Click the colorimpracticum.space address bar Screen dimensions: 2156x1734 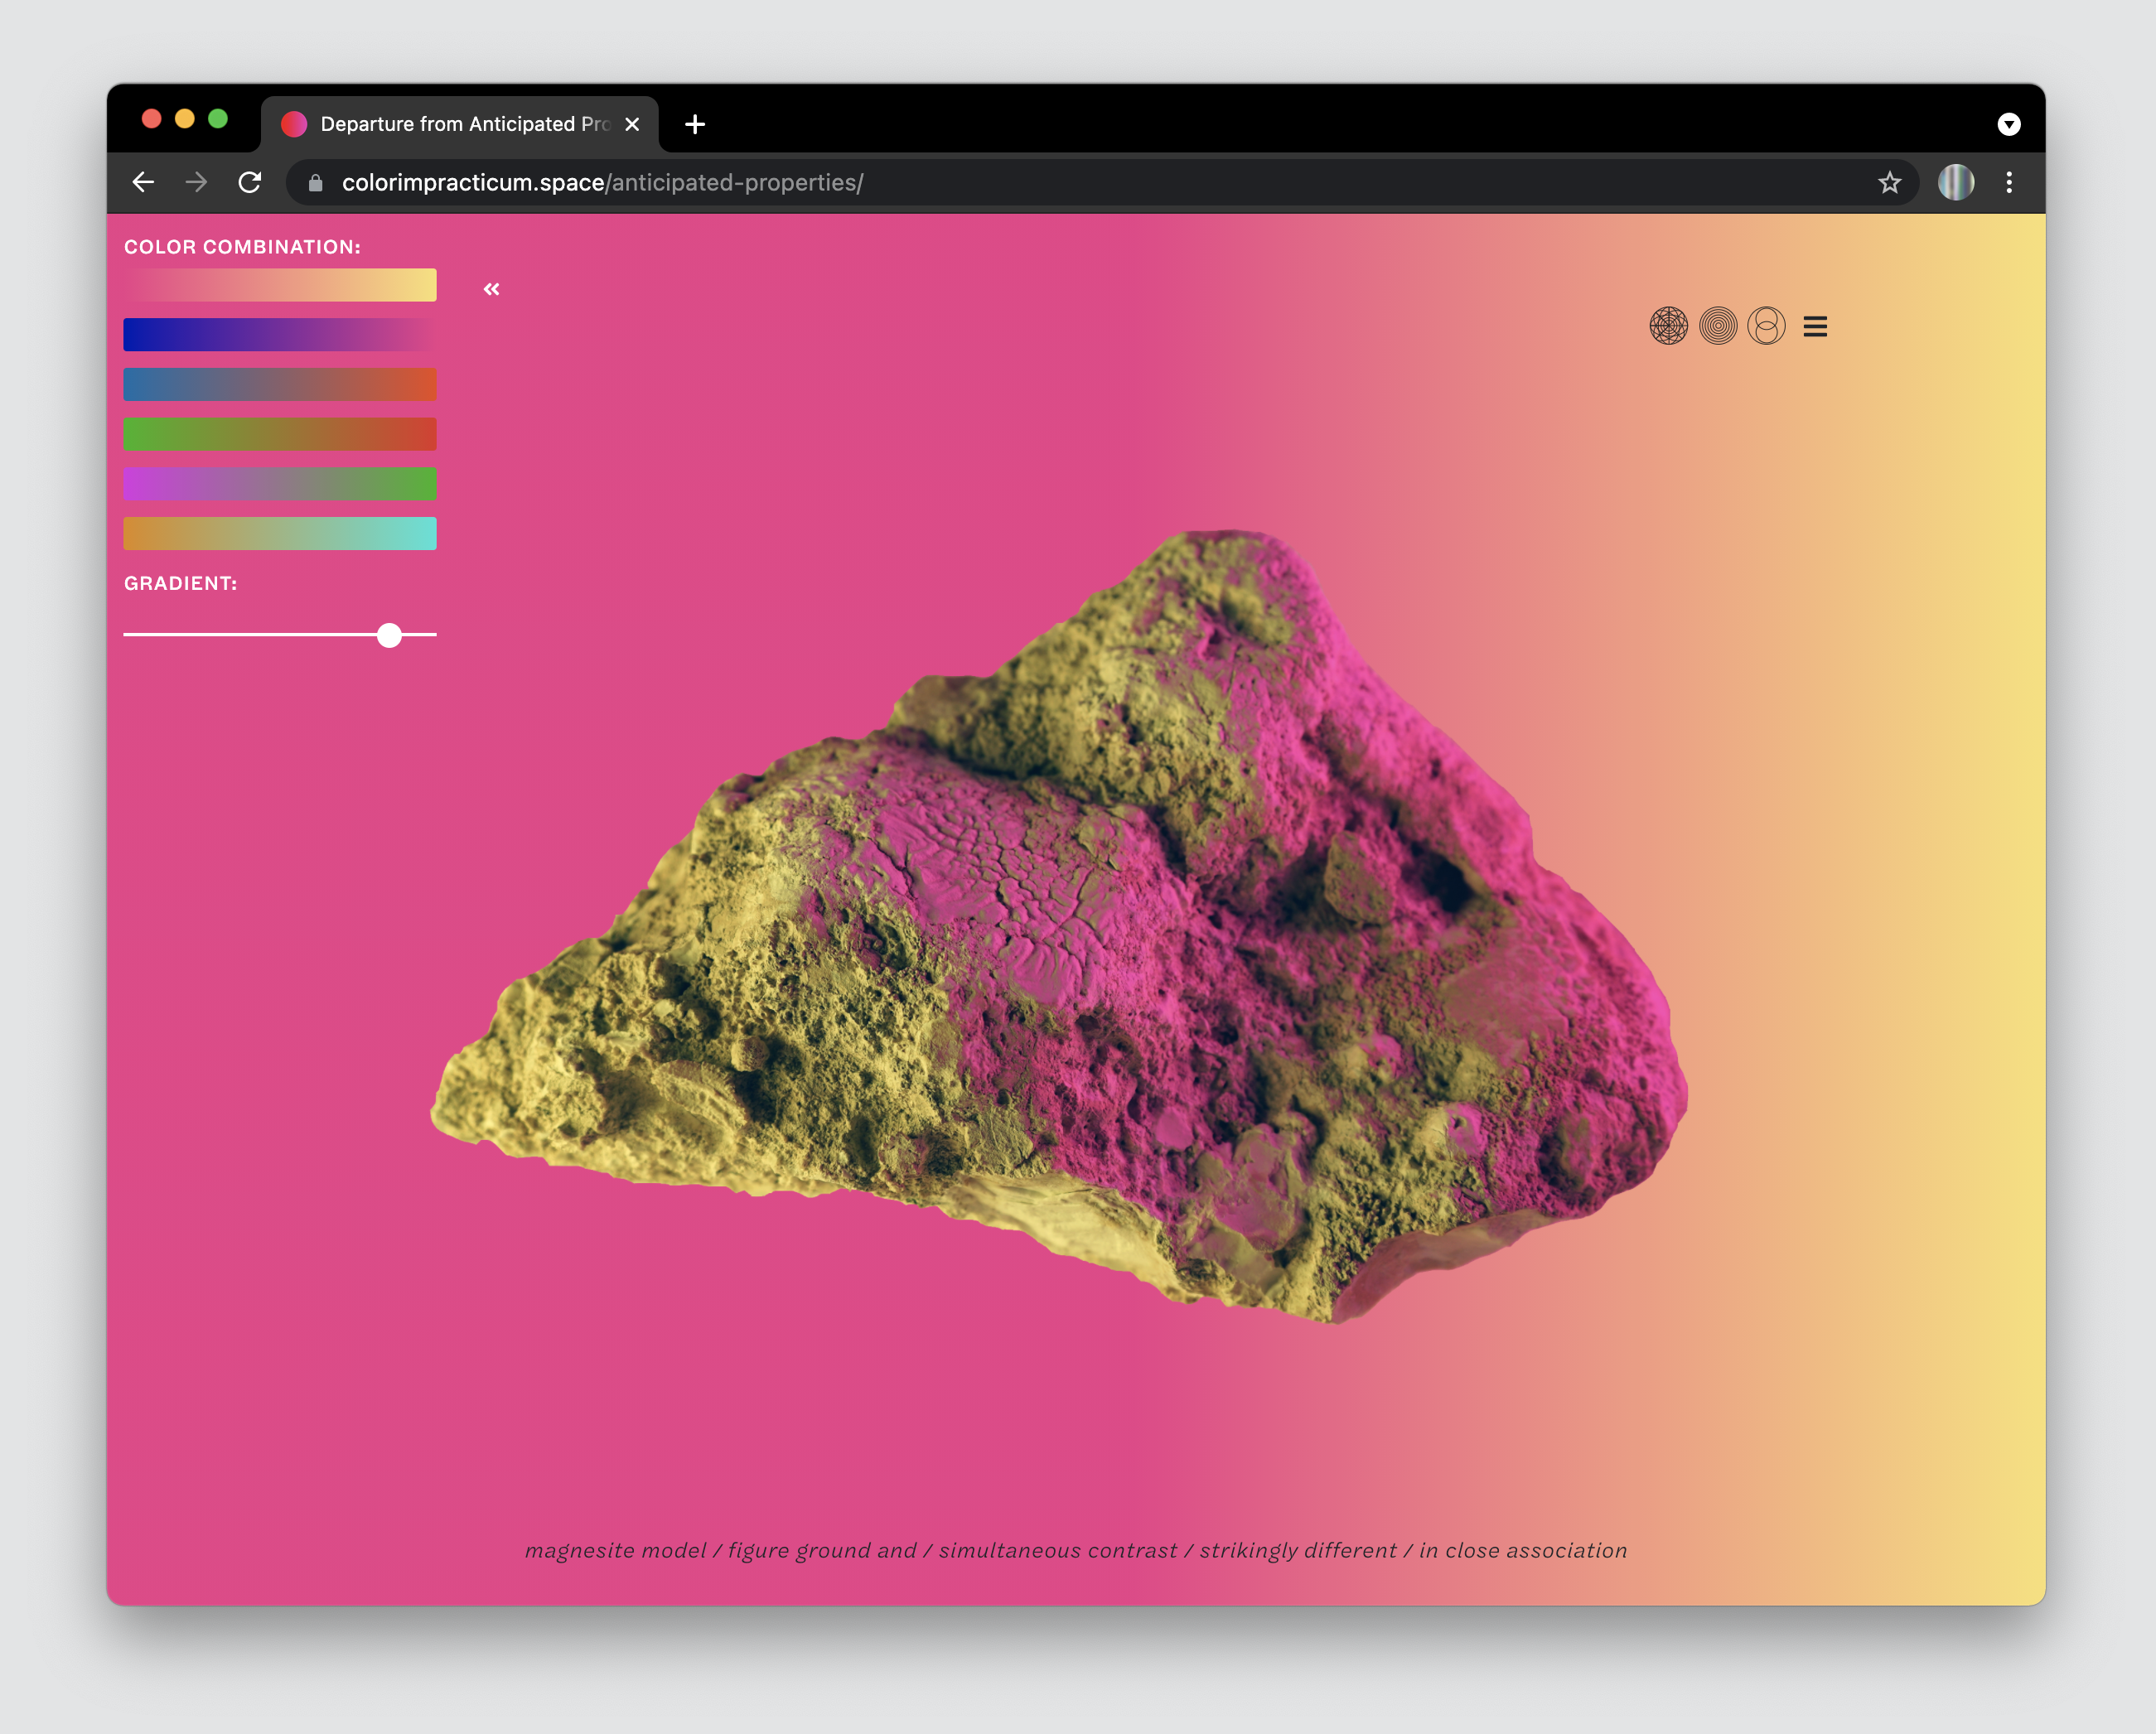coord(900,182)
